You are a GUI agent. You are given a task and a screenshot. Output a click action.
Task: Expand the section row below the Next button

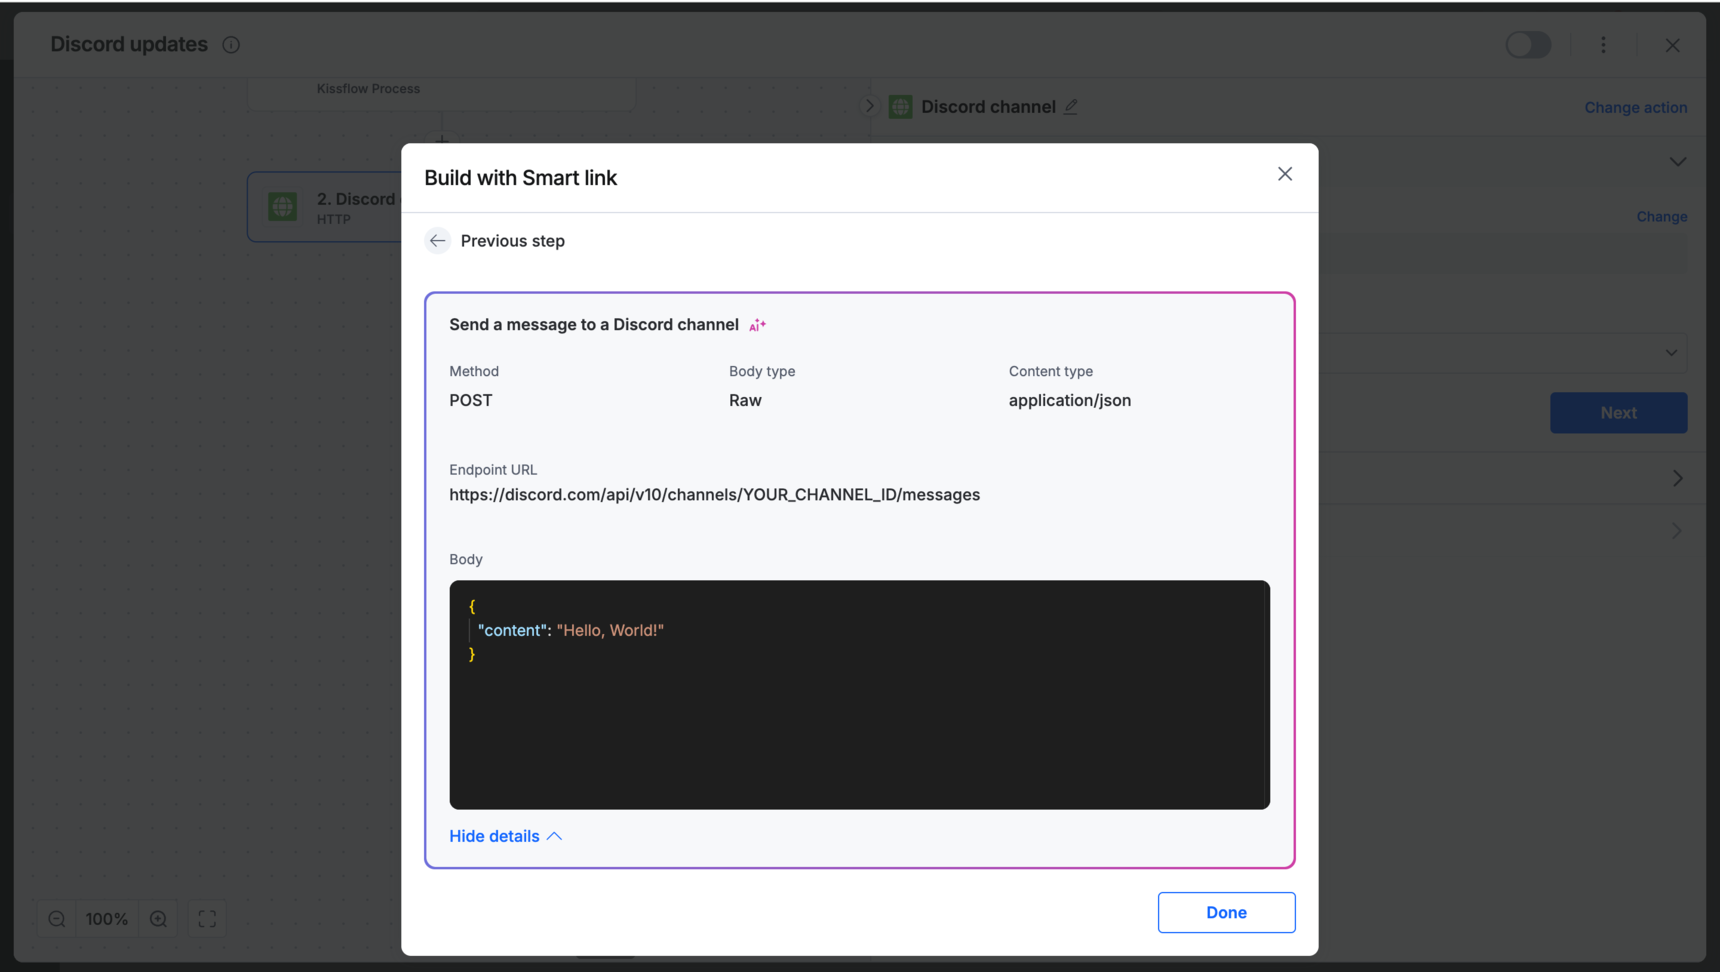tap(1677, 479)
